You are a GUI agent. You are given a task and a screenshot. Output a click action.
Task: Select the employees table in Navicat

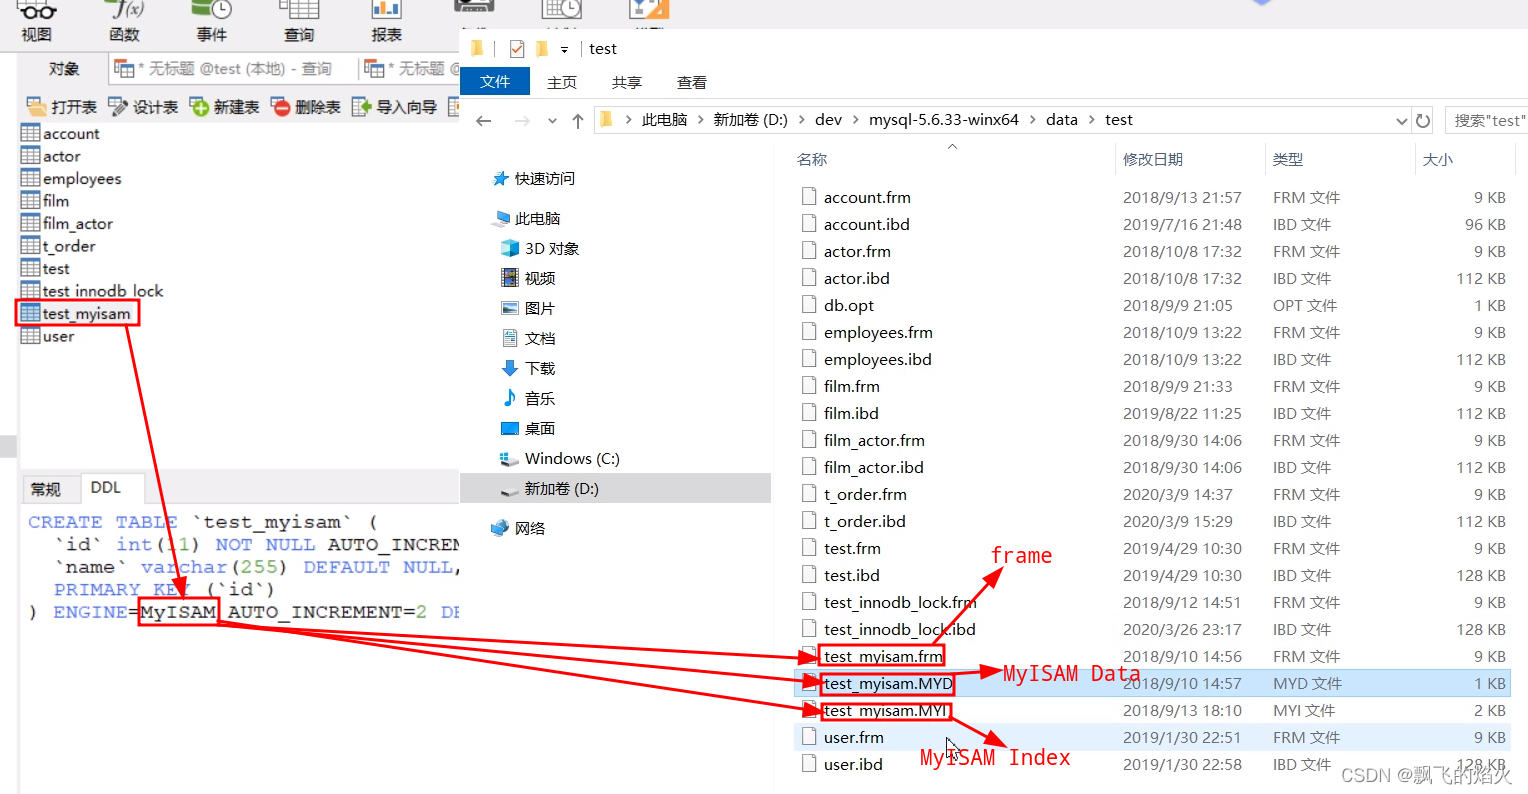72,178
